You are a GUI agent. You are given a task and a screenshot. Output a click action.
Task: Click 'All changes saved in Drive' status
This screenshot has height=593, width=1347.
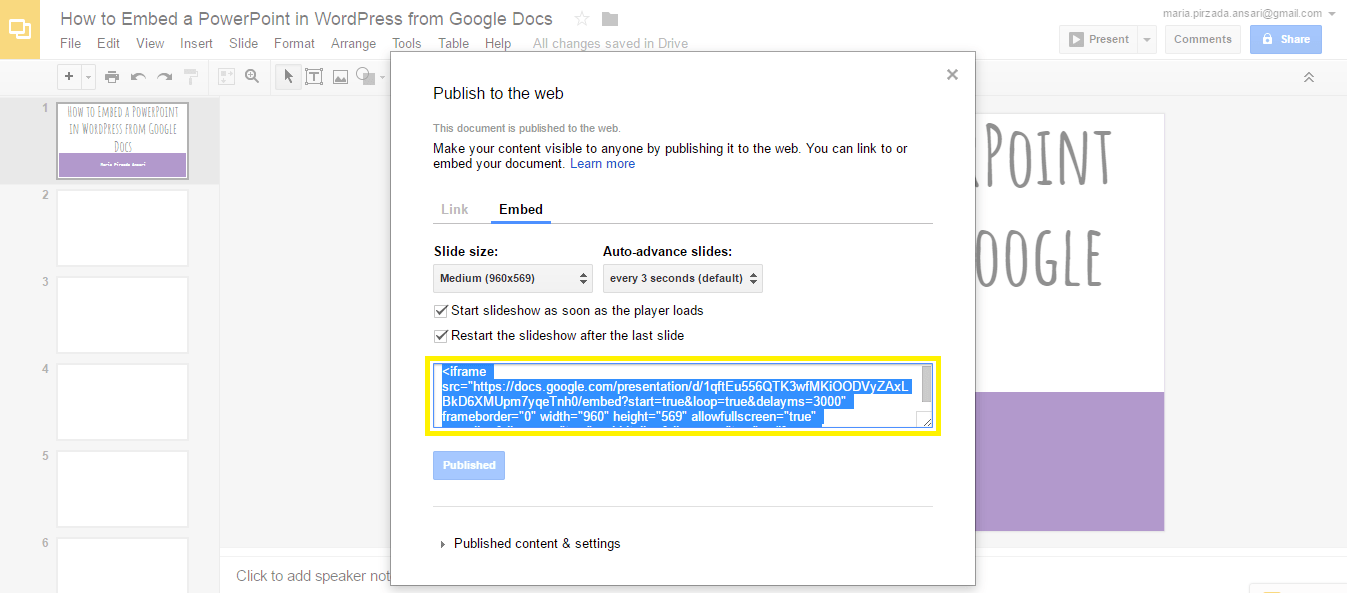pos(610,43)
